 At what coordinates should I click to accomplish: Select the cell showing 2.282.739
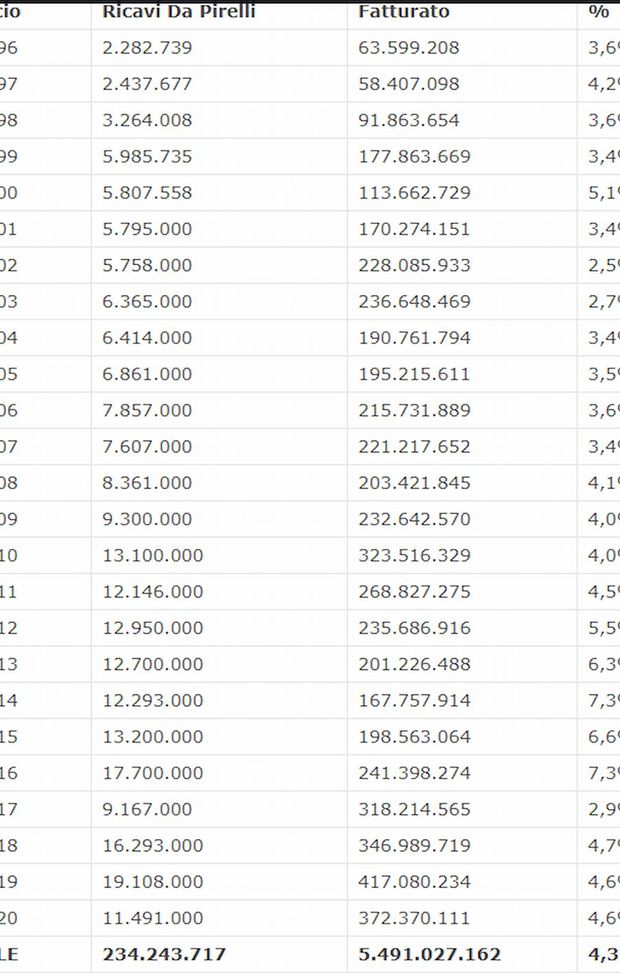pyautogui.click(x=147, y=48)
